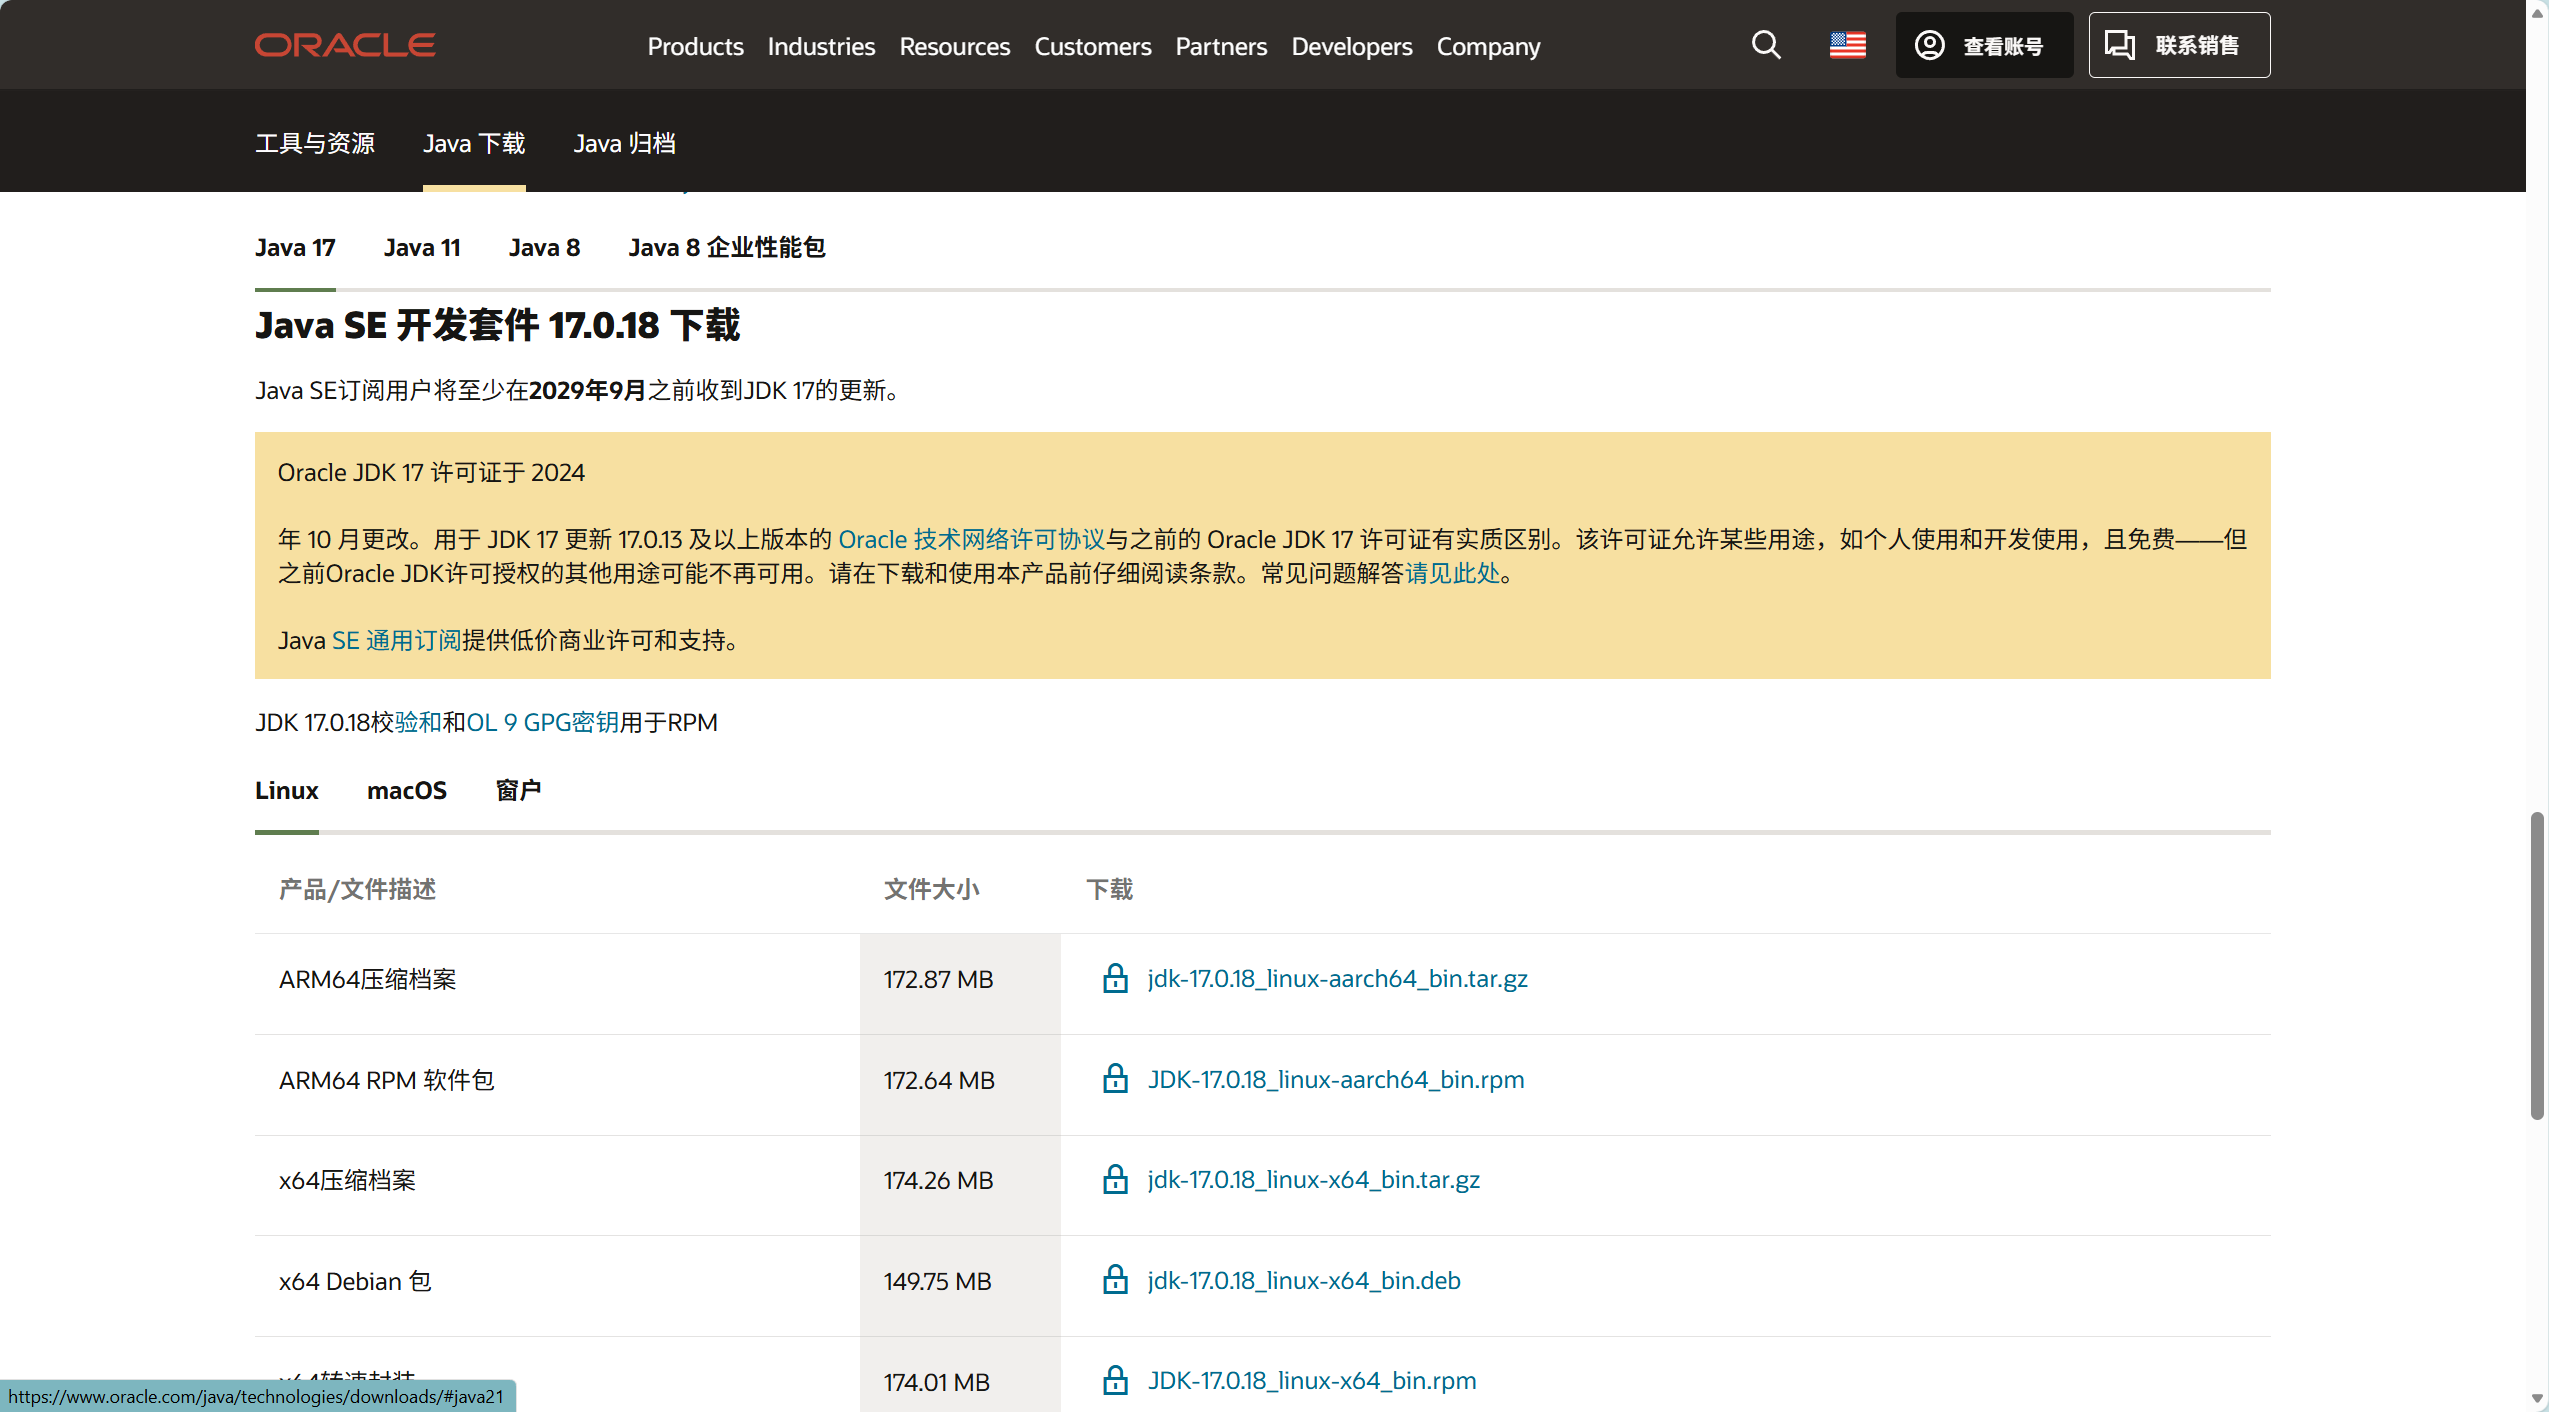Click the search magnifier icon
The width and height of the screenshot is (2549, 1412).
click(x=1766, y=45)
